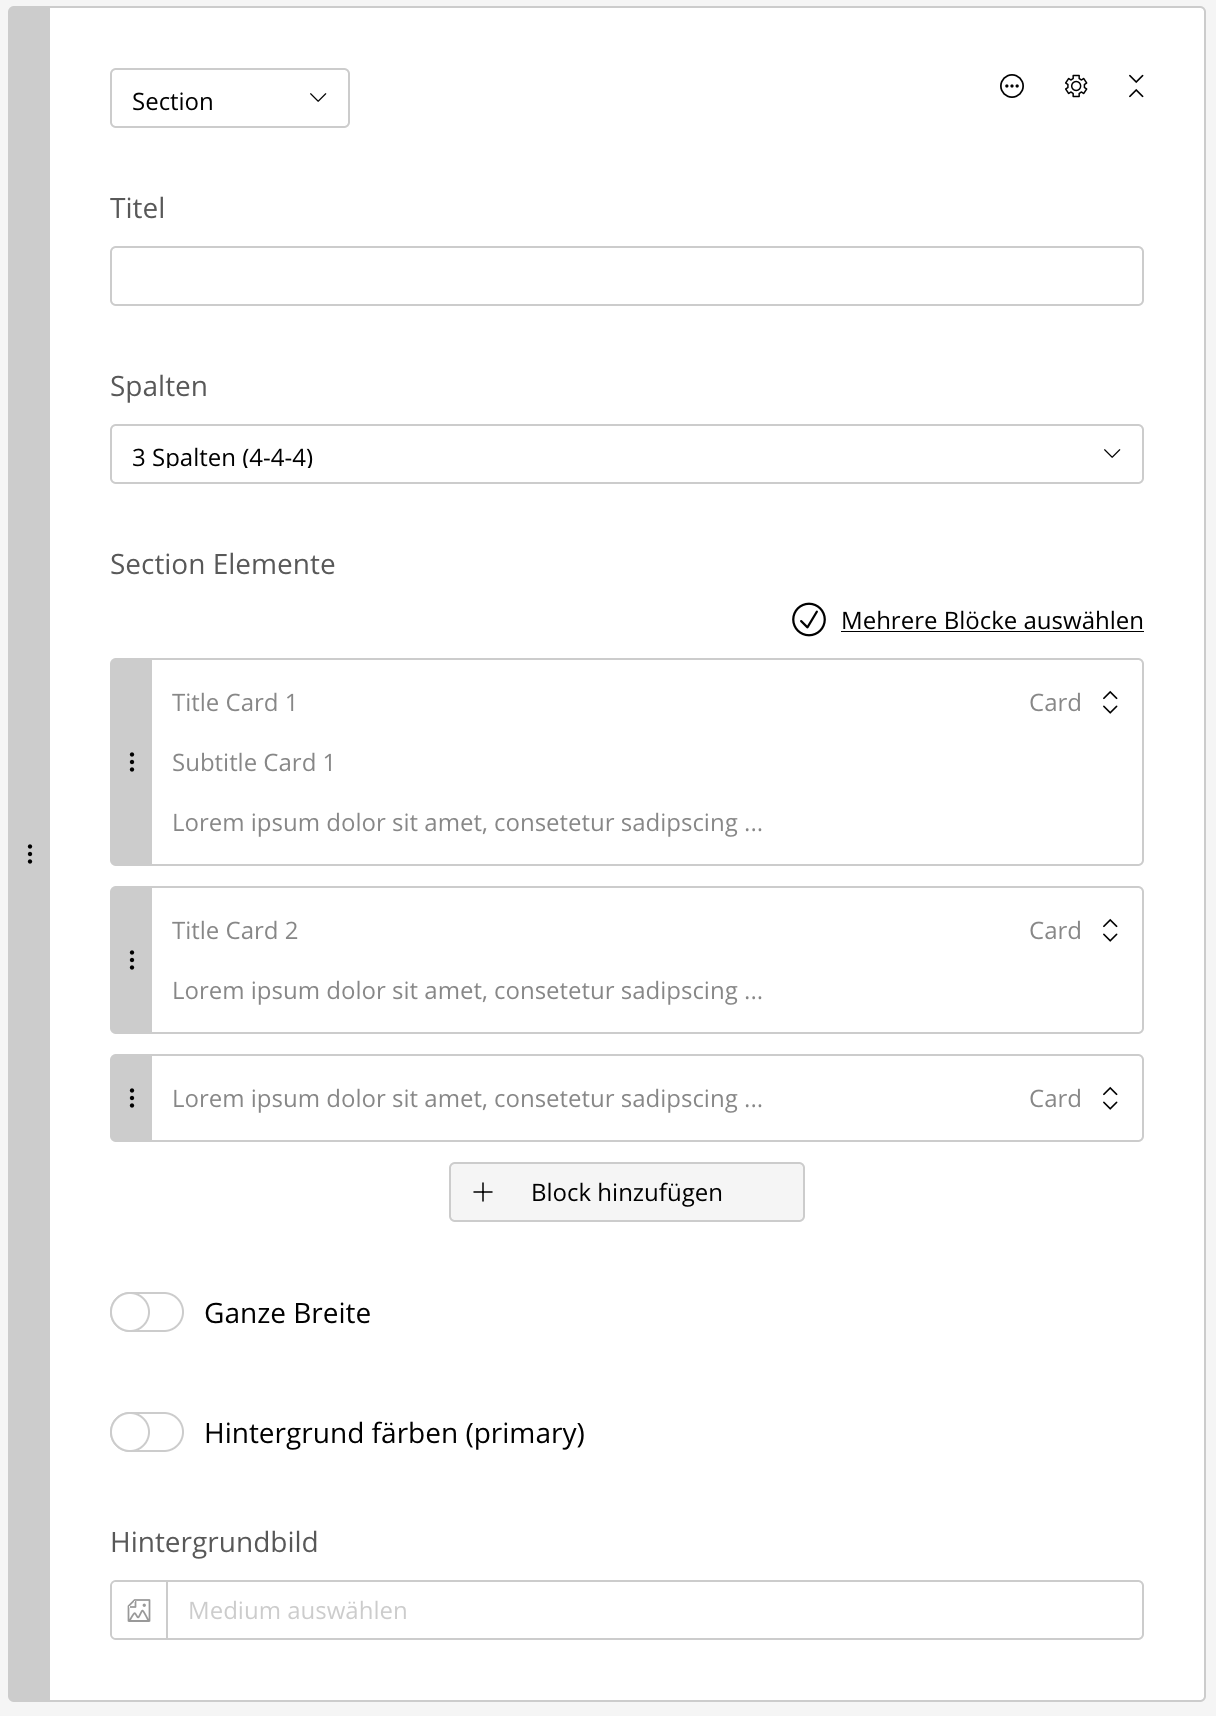Open the Spalten dropdown
Image resolution: width=1216 pixels, height=1716 pixels.
[626, 454]
